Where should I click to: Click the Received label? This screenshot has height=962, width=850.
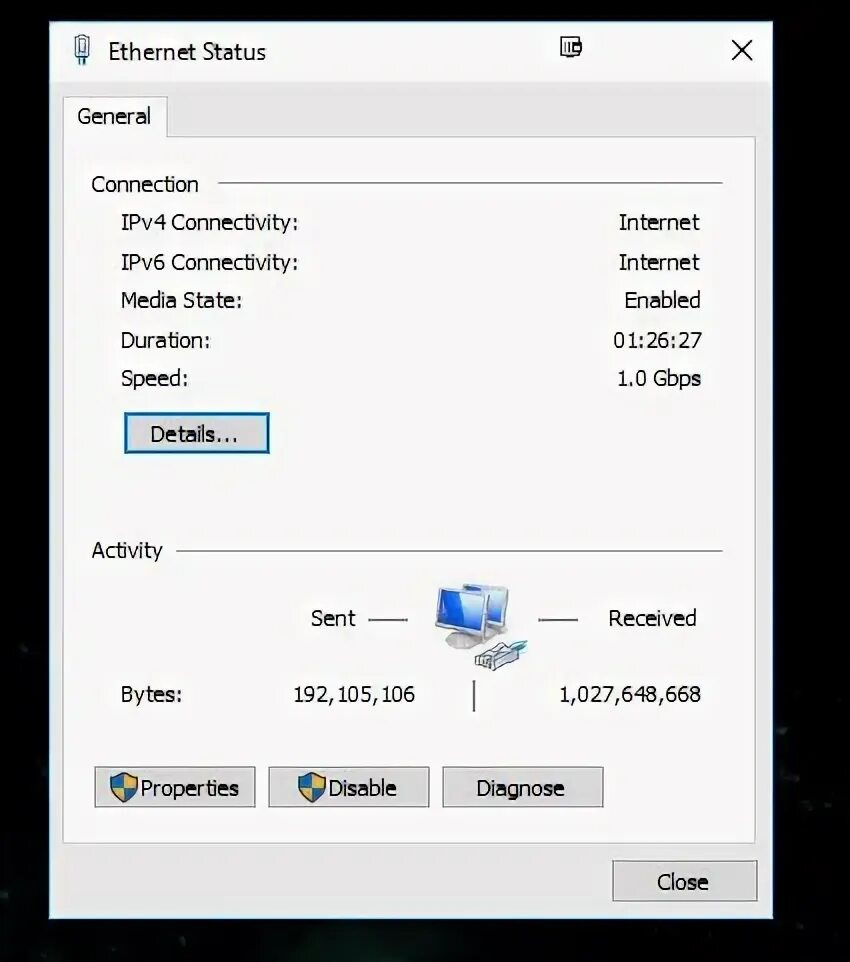[x=652, y=618]
